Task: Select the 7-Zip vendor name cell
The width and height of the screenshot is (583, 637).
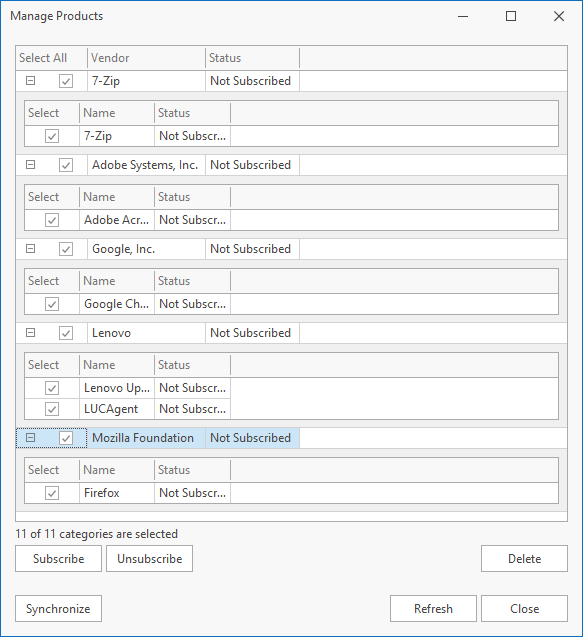Action: pyautogui.click(x=146, y=81)
